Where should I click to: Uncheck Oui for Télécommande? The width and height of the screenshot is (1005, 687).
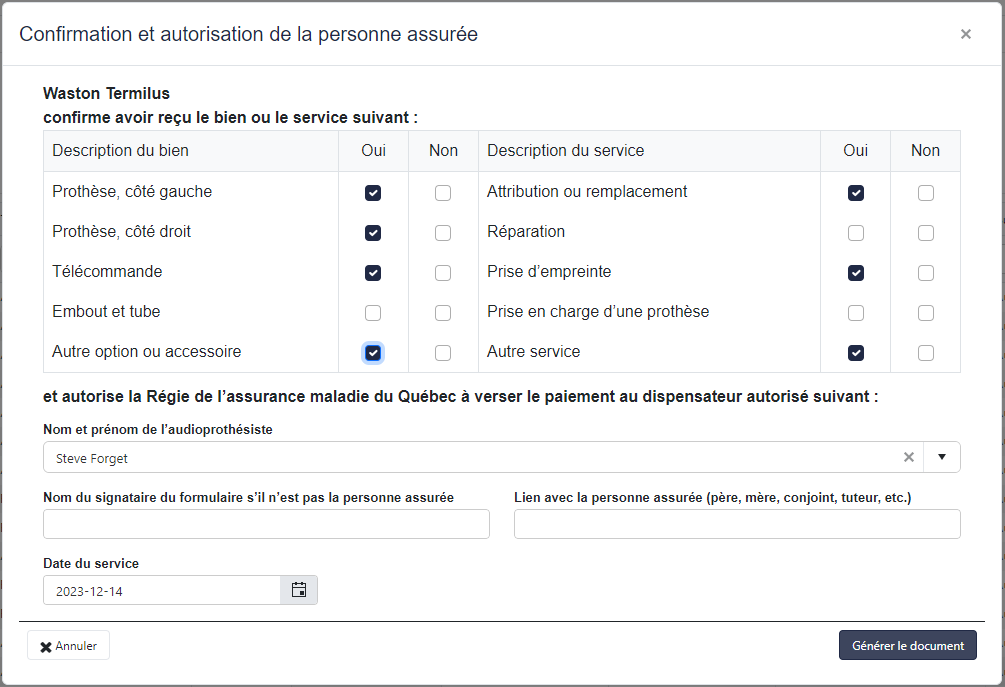pos(373,273)
